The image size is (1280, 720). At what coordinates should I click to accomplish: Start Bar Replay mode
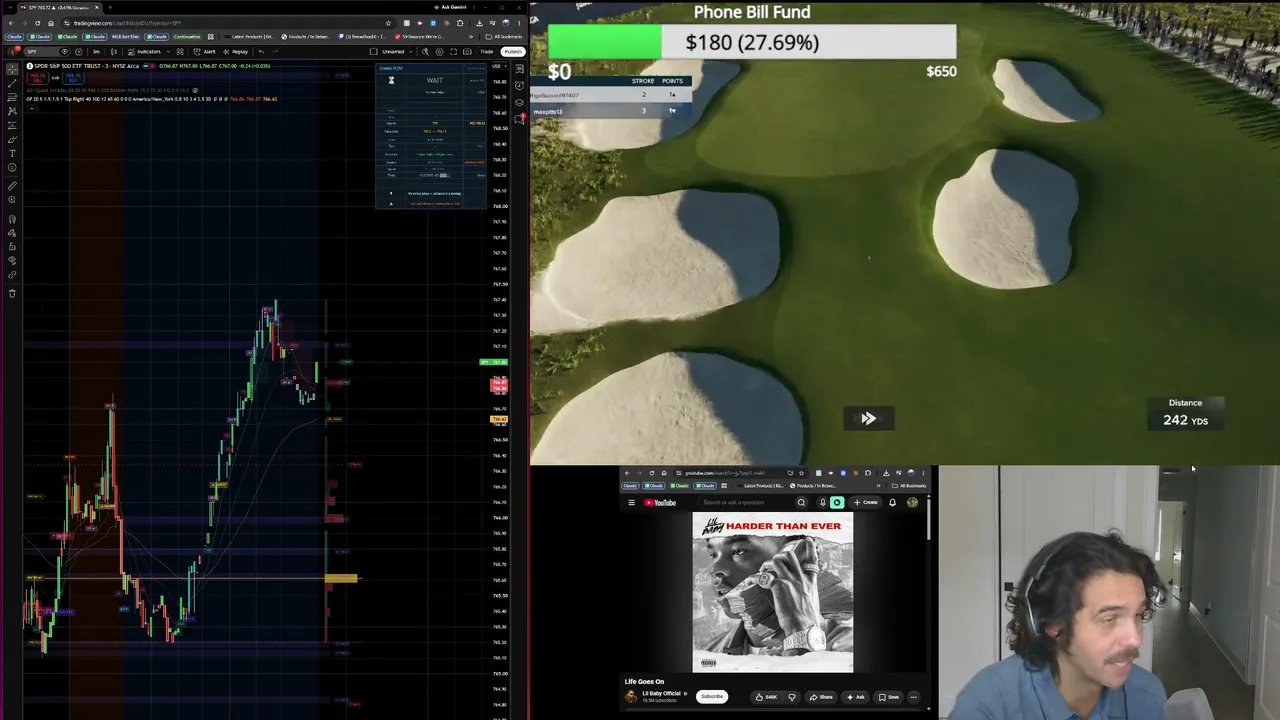[x=238, y=51]
